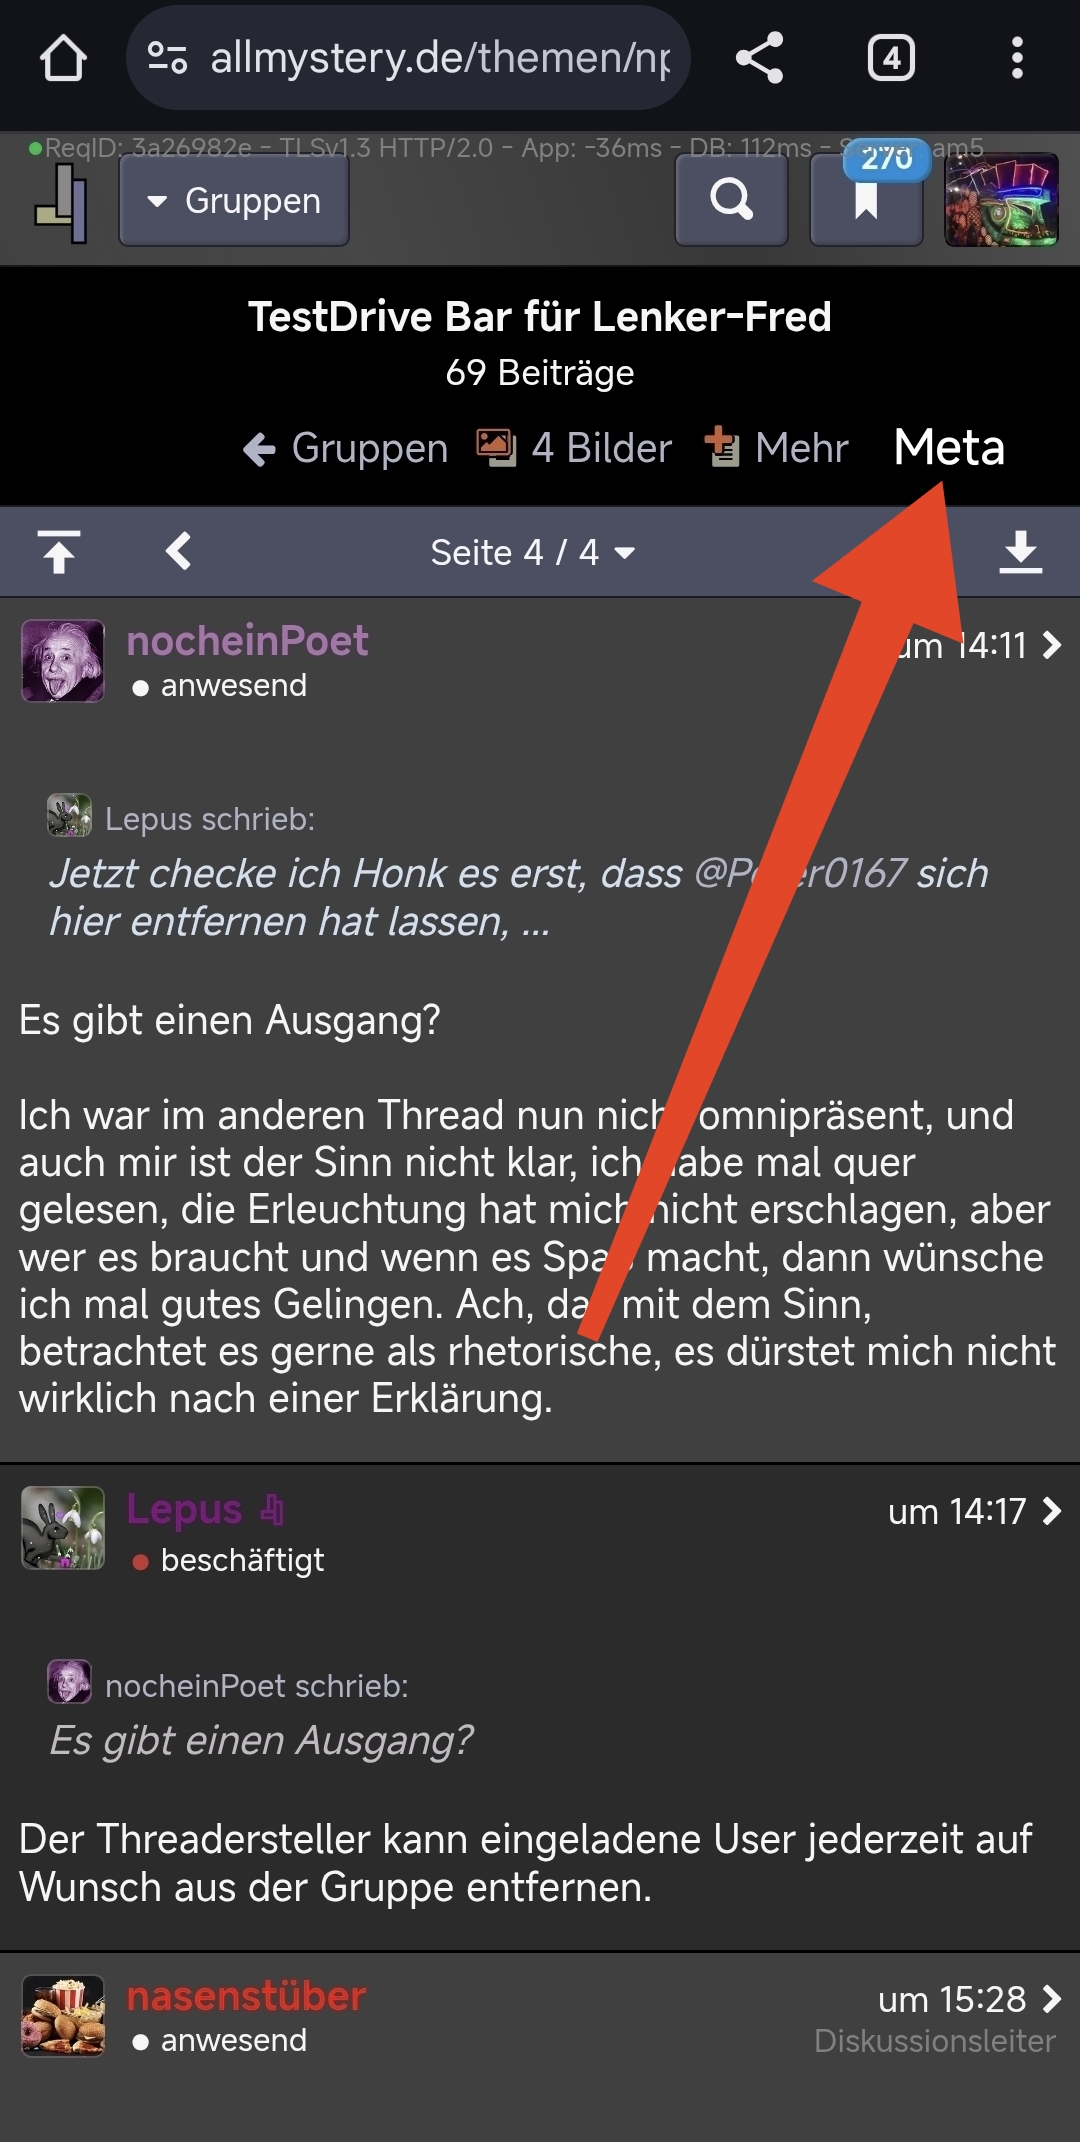Click the Allmystery logo icon
The height and width of the screenshot is (2142, 1080).
pos(62,203)
